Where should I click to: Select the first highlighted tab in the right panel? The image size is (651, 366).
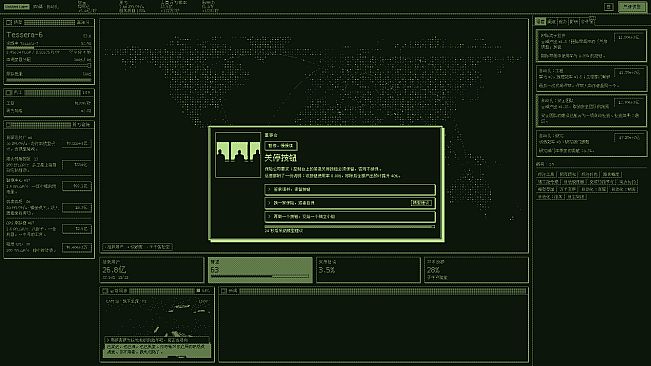point(540,21)
